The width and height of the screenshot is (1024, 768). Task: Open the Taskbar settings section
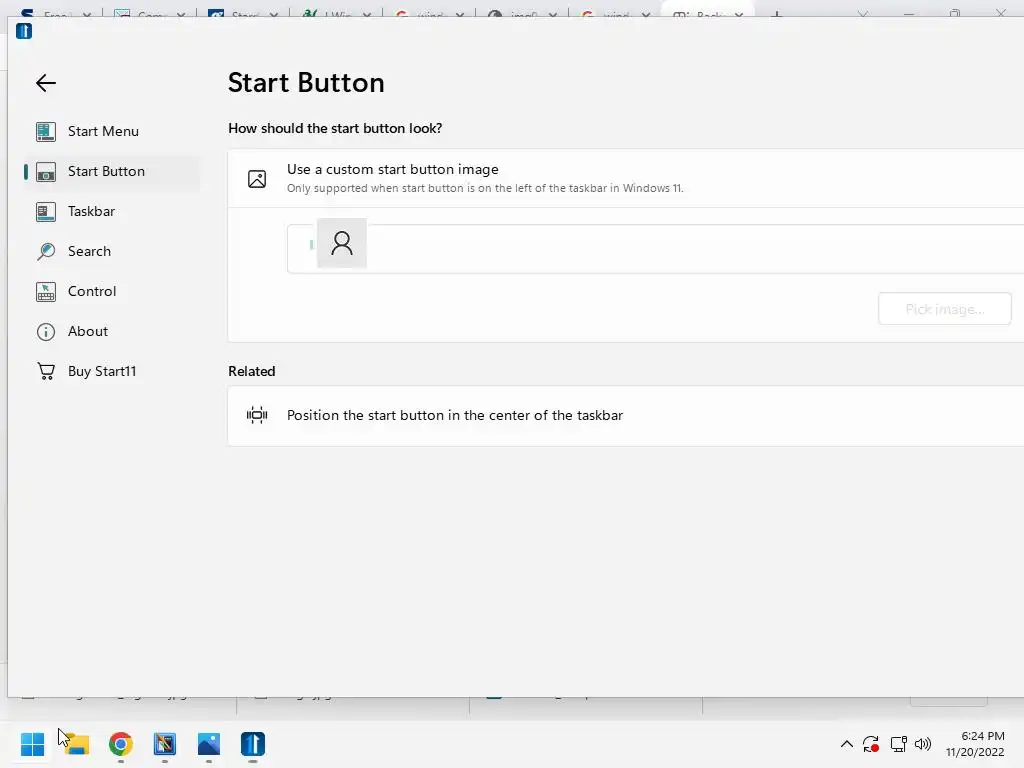(112, 211)
